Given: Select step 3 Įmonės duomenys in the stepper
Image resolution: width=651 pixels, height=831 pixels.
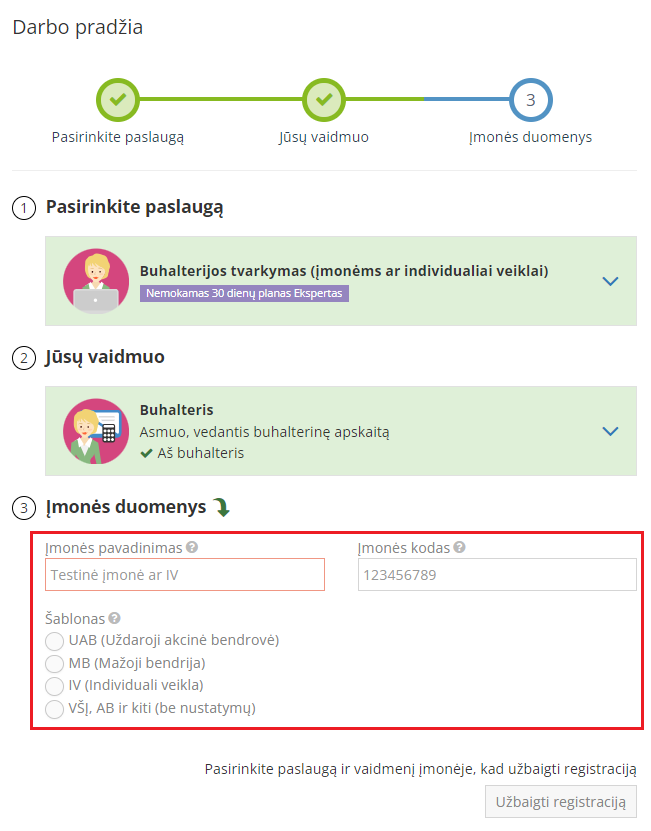Looking at the screenshot, I should tap(530, 100).
